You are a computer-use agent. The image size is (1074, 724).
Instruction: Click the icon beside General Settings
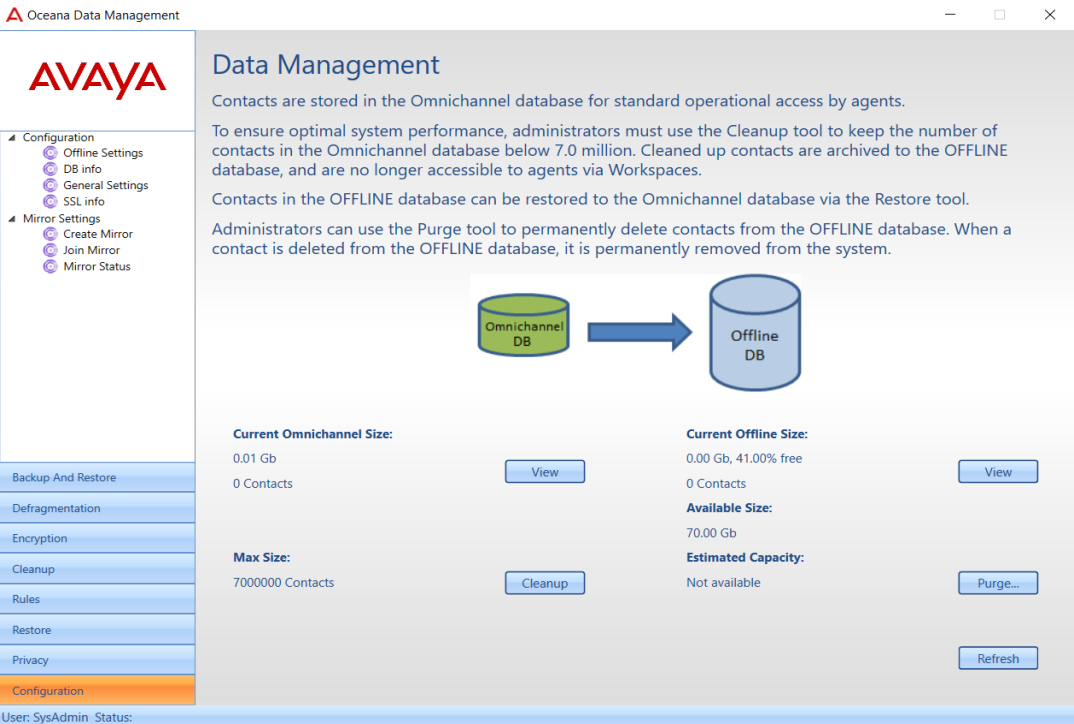50,185
